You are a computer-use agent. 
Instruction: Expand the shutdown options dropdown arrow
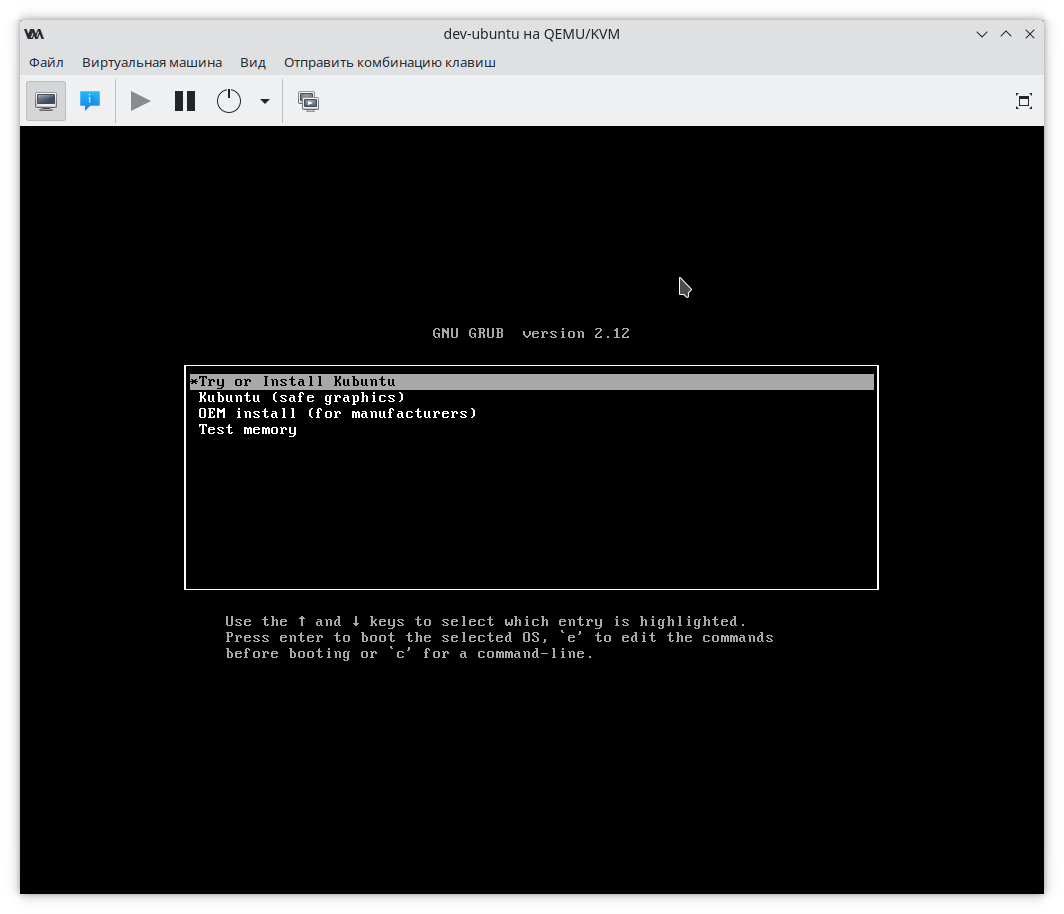[265, 101]
